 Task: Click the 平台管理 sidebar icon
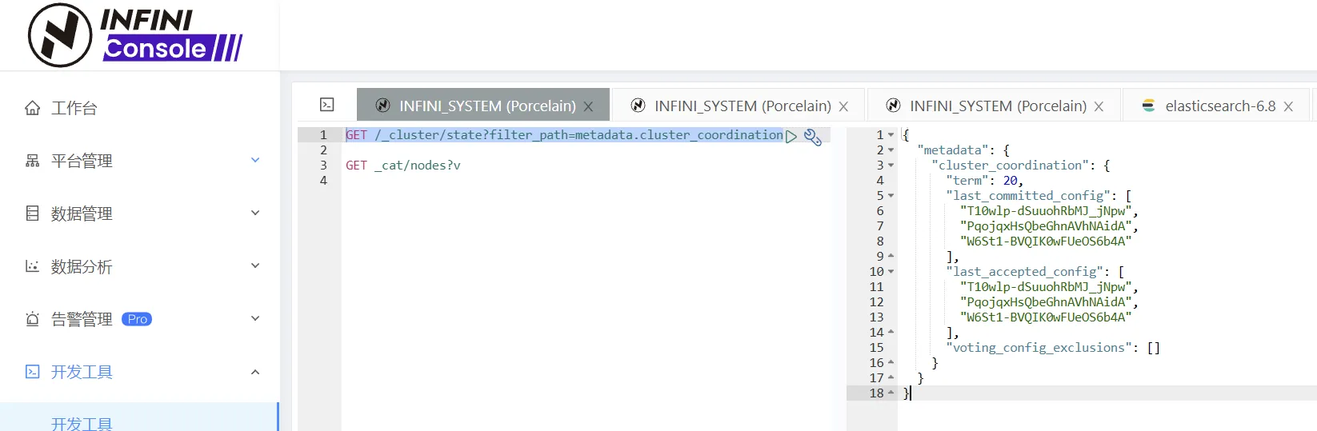tap(33, 161)
